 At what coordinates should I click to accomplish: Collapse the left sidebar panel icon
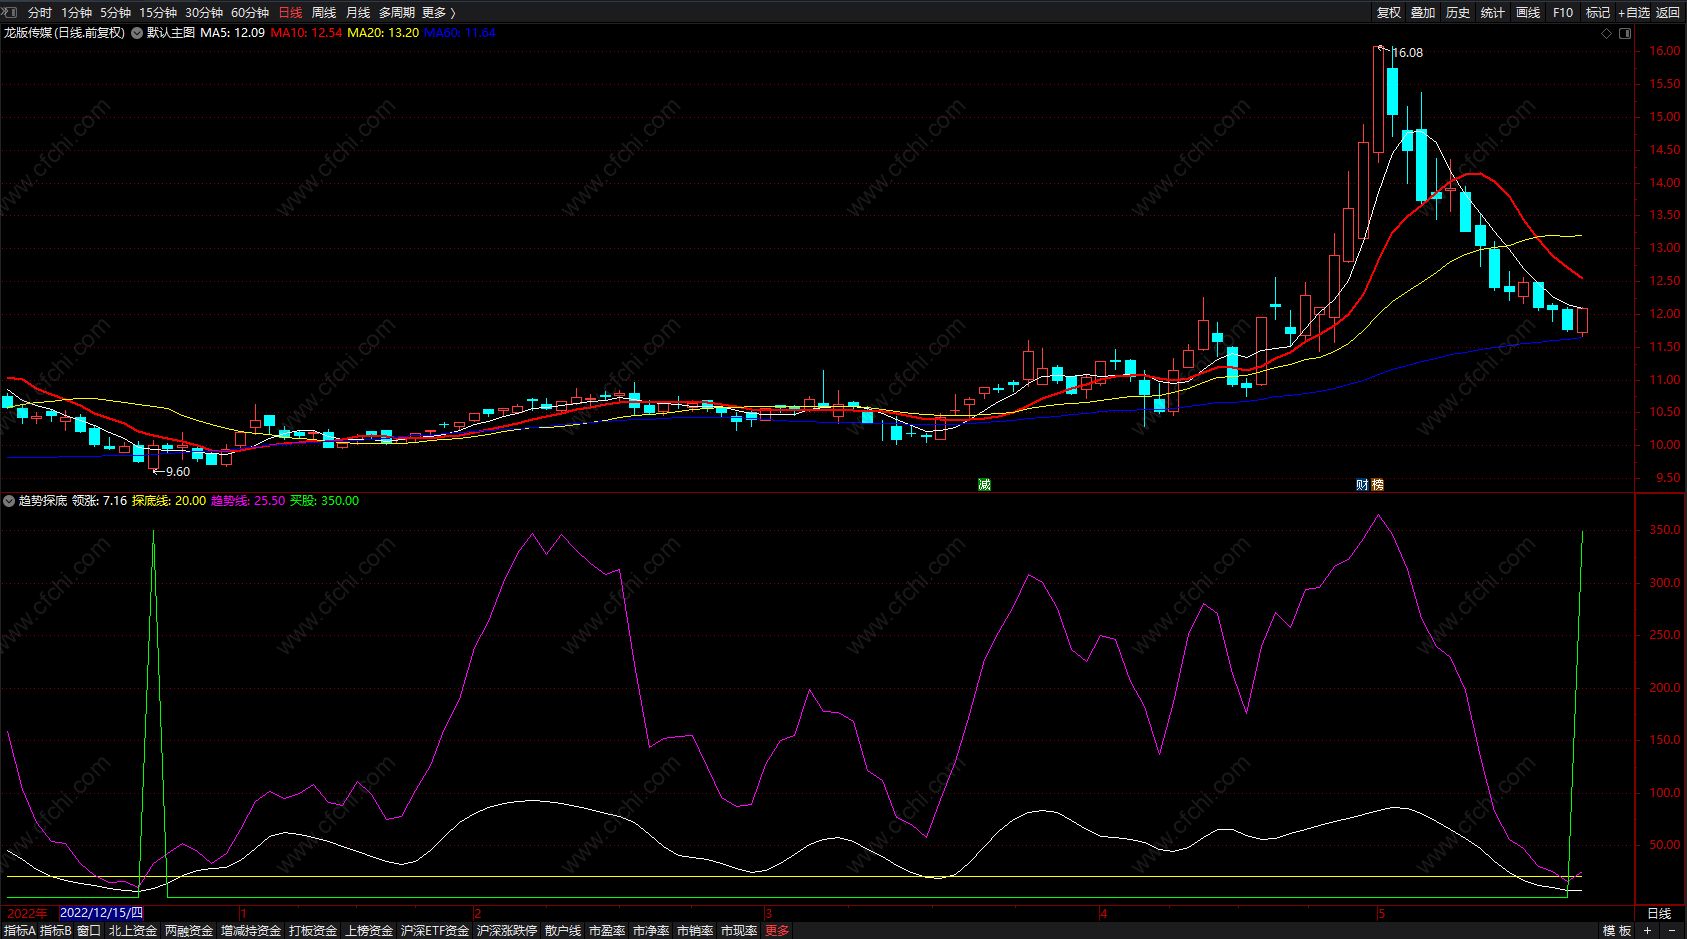(10, 12)
